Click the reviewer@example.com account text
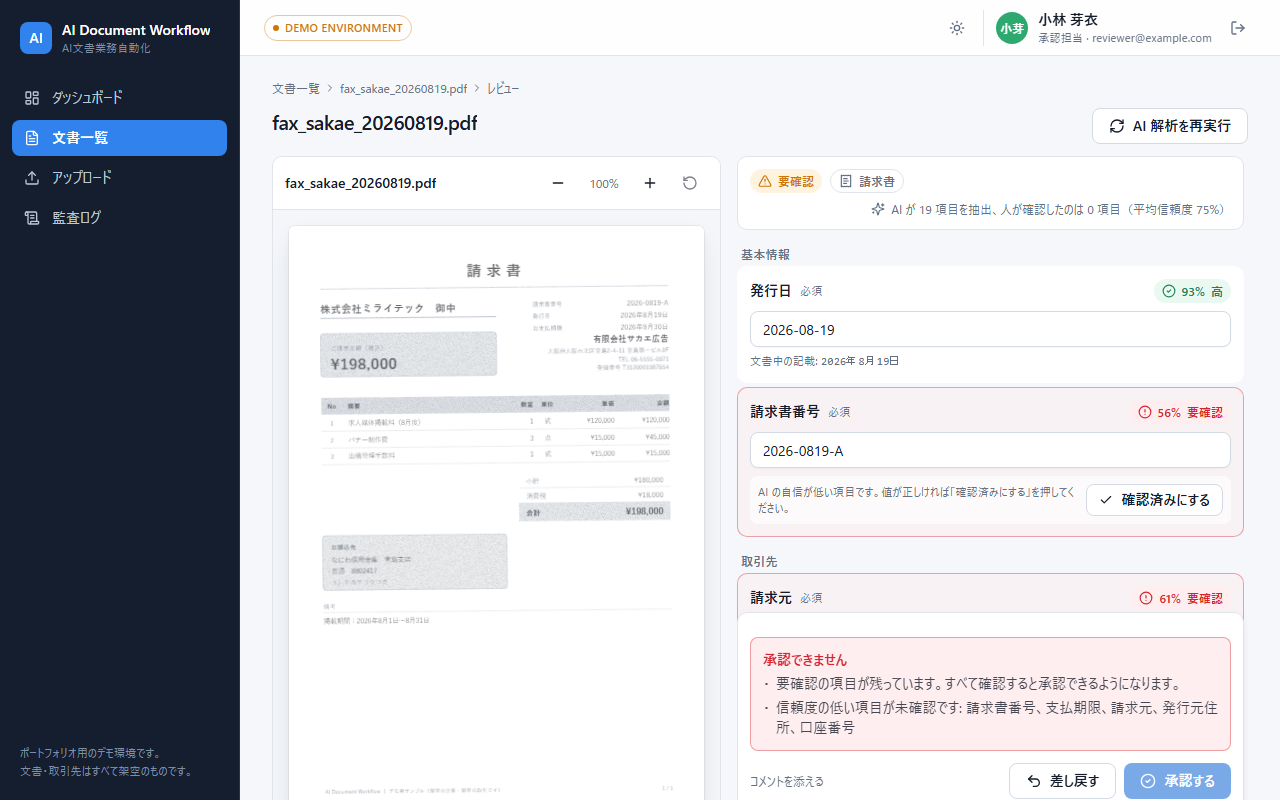The image size is (1280, 800). 1152,38
